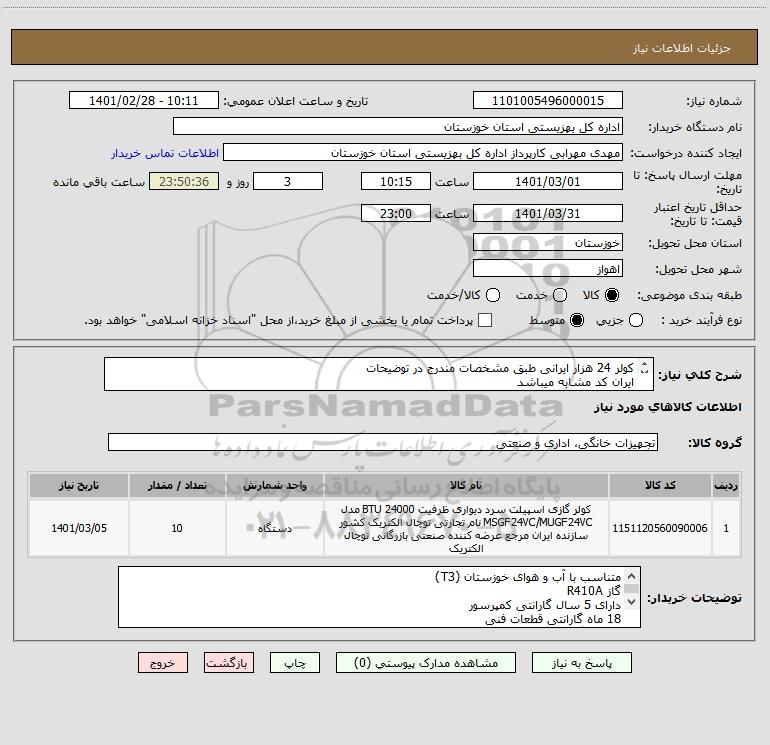The width and height of the screenshot is (770, 745).
Task: Click the need date cell 1401/03/05
Action: click(79, 528)
